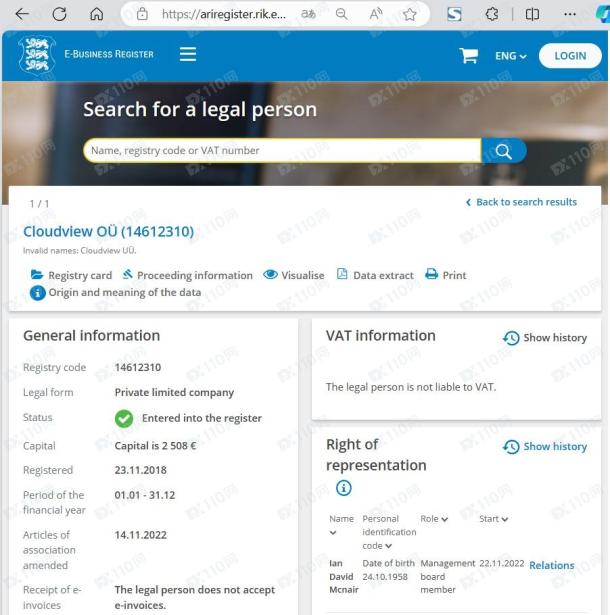Open the hamburger navigation menu

tap(188, 54)
